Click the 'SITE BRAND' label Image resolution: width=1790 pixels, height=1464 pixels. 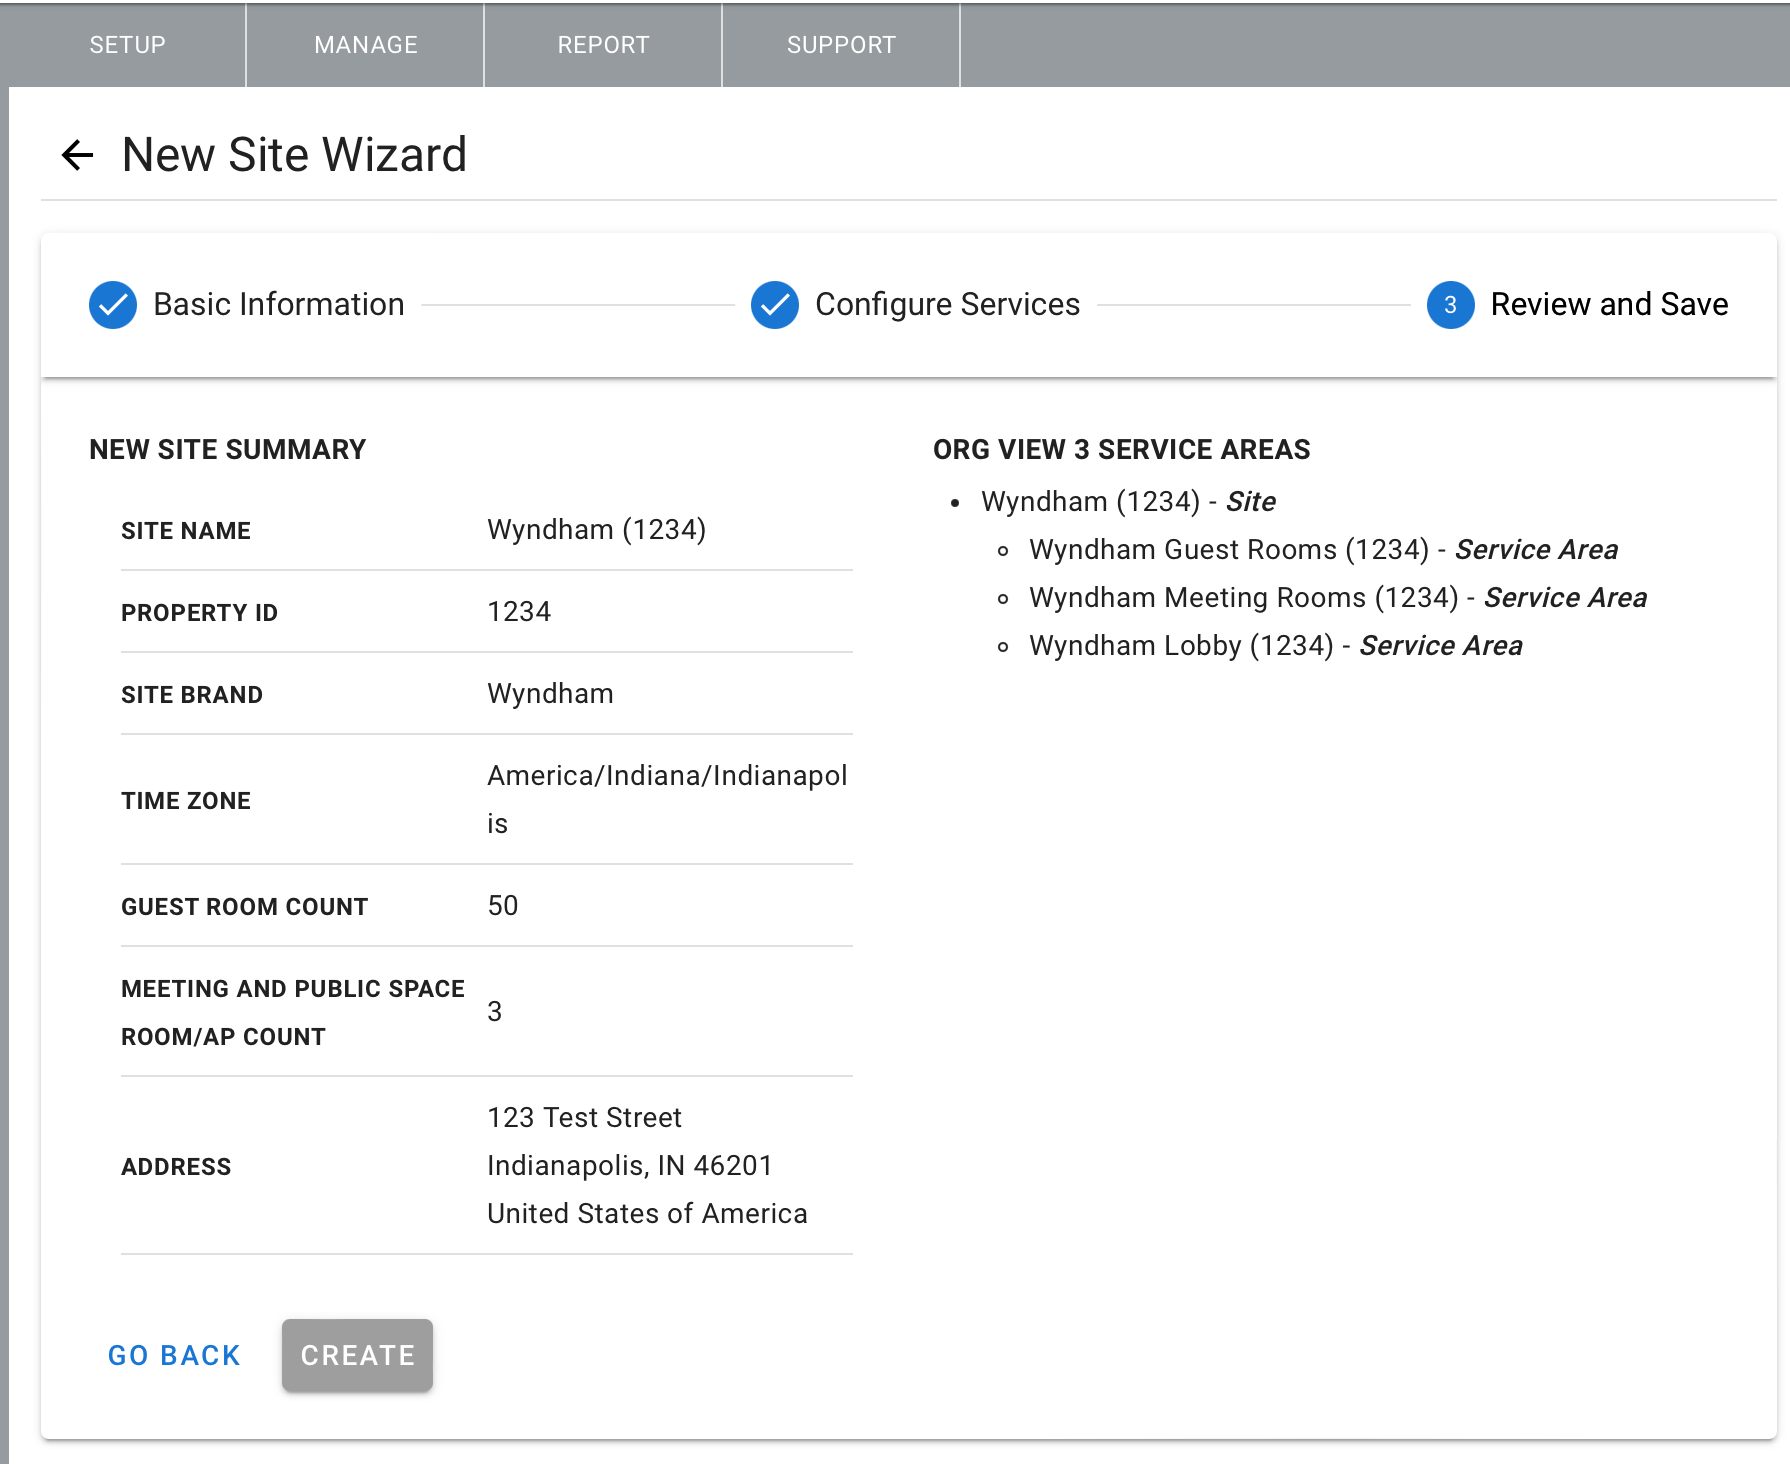192,694
